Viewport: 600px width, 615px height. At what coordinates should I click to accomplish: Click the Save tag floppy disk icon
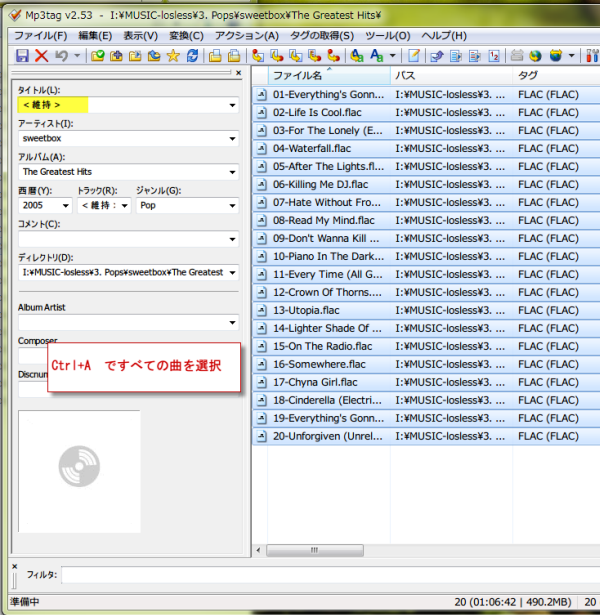[x=21, y=56]
